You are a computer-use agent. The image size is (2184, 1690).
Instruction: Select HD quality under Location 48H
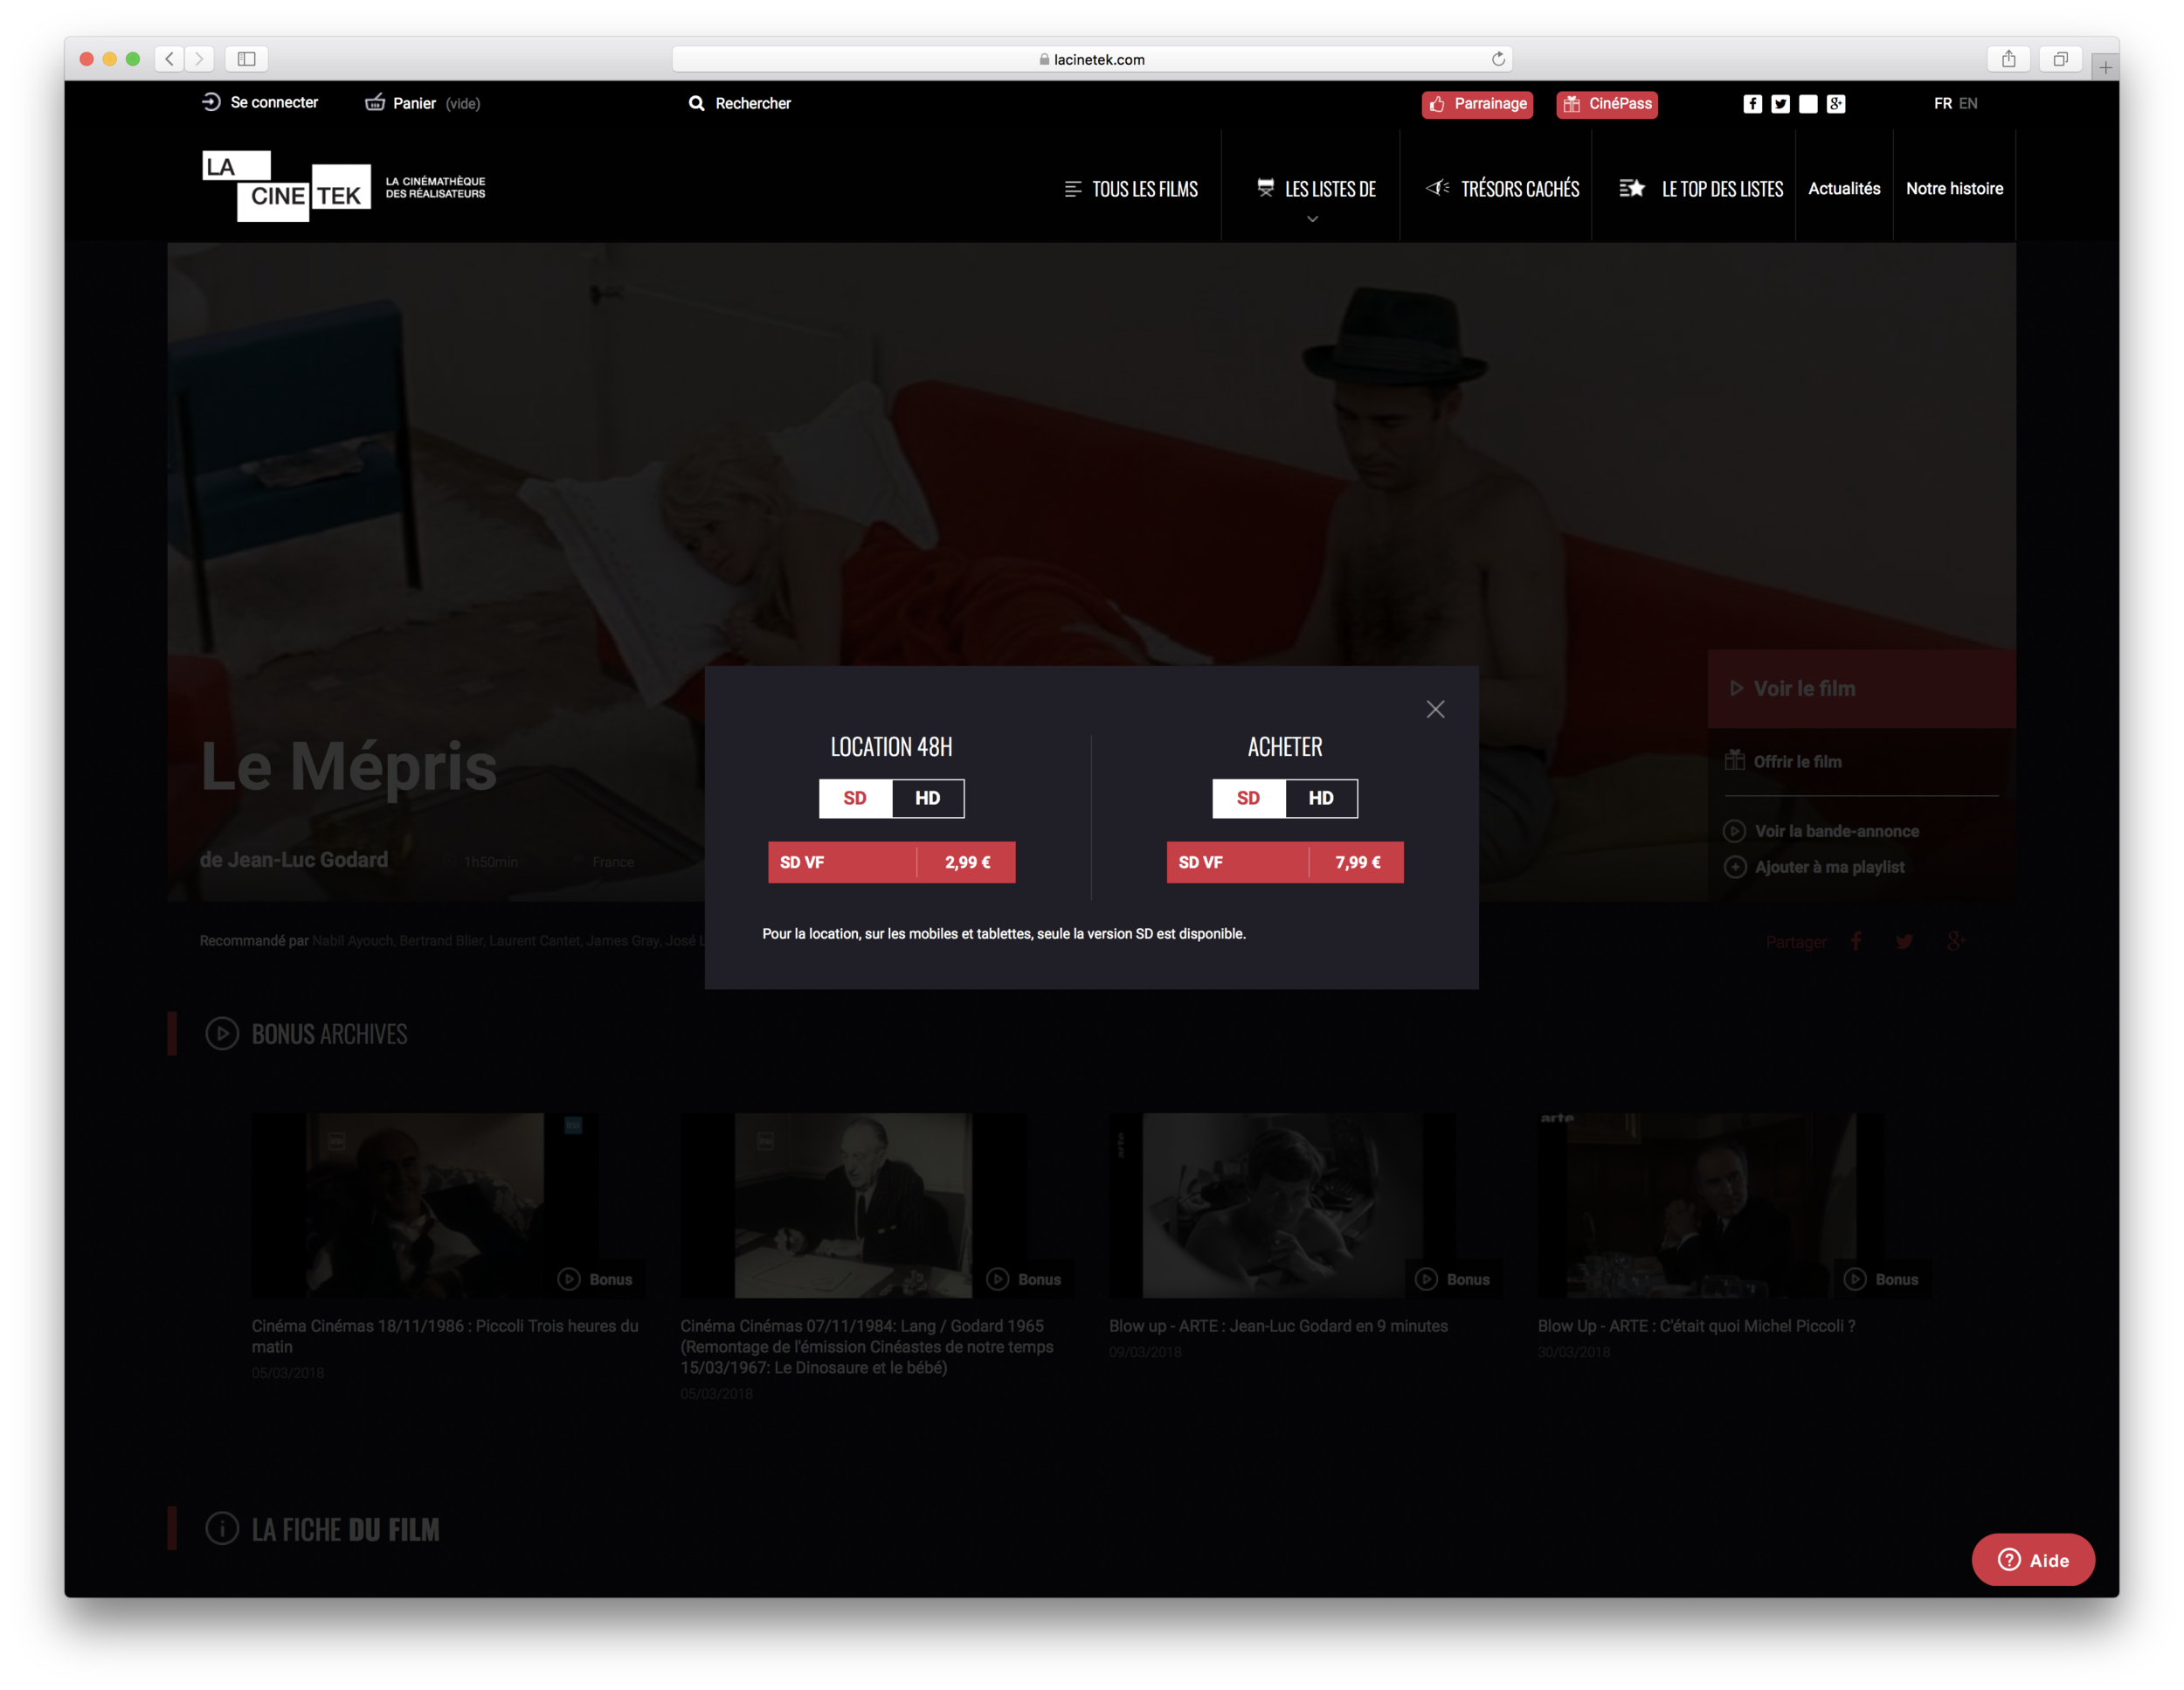click(x=928, y=798)
